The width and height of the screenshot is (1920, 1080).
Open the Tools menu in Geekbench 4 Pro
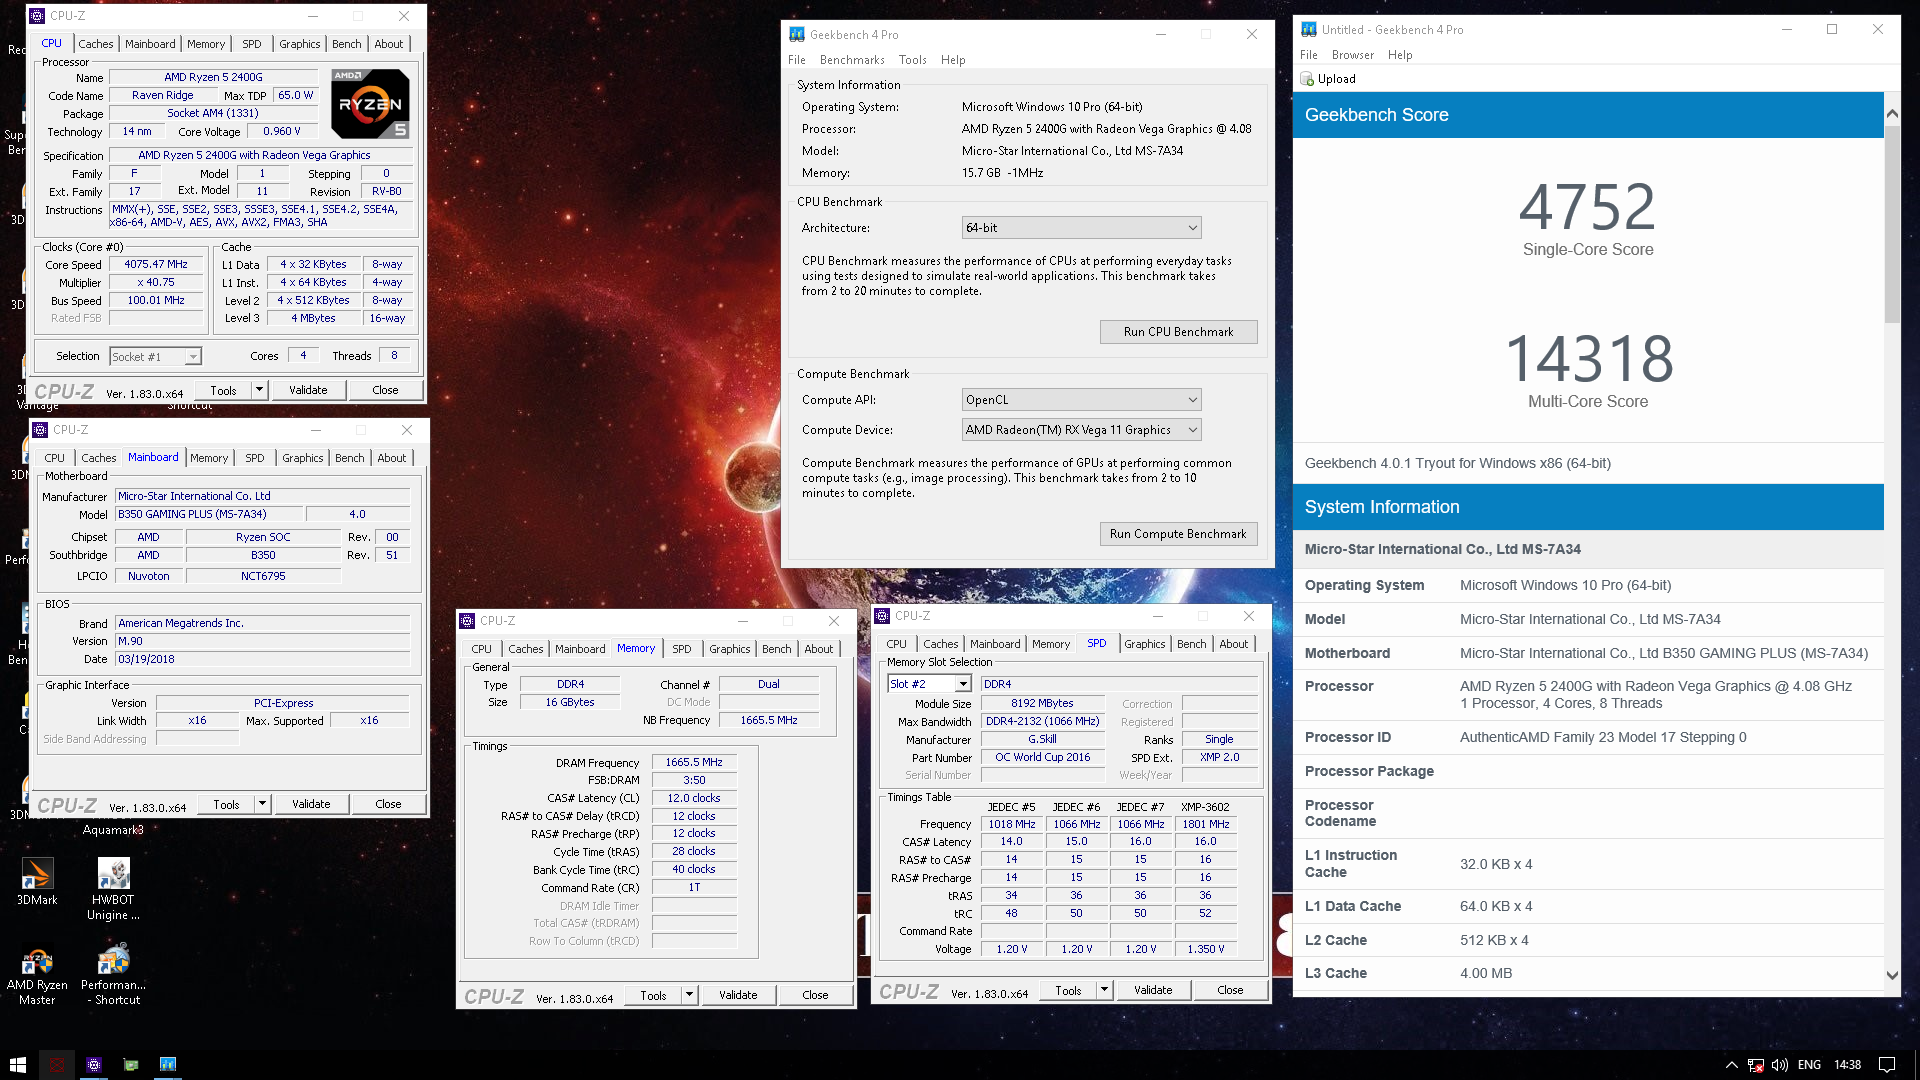tap(913, 60)
